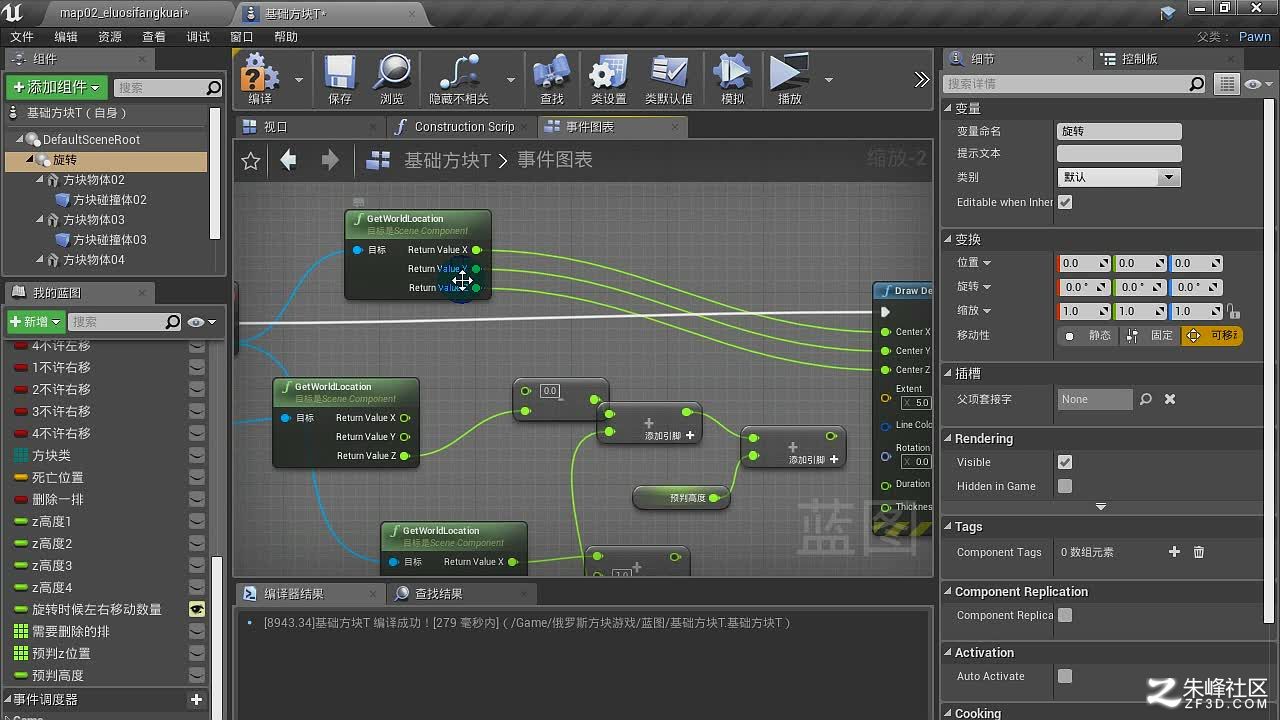Open the Rotation (旋转) type dropdown in Transform

[974, 287]
